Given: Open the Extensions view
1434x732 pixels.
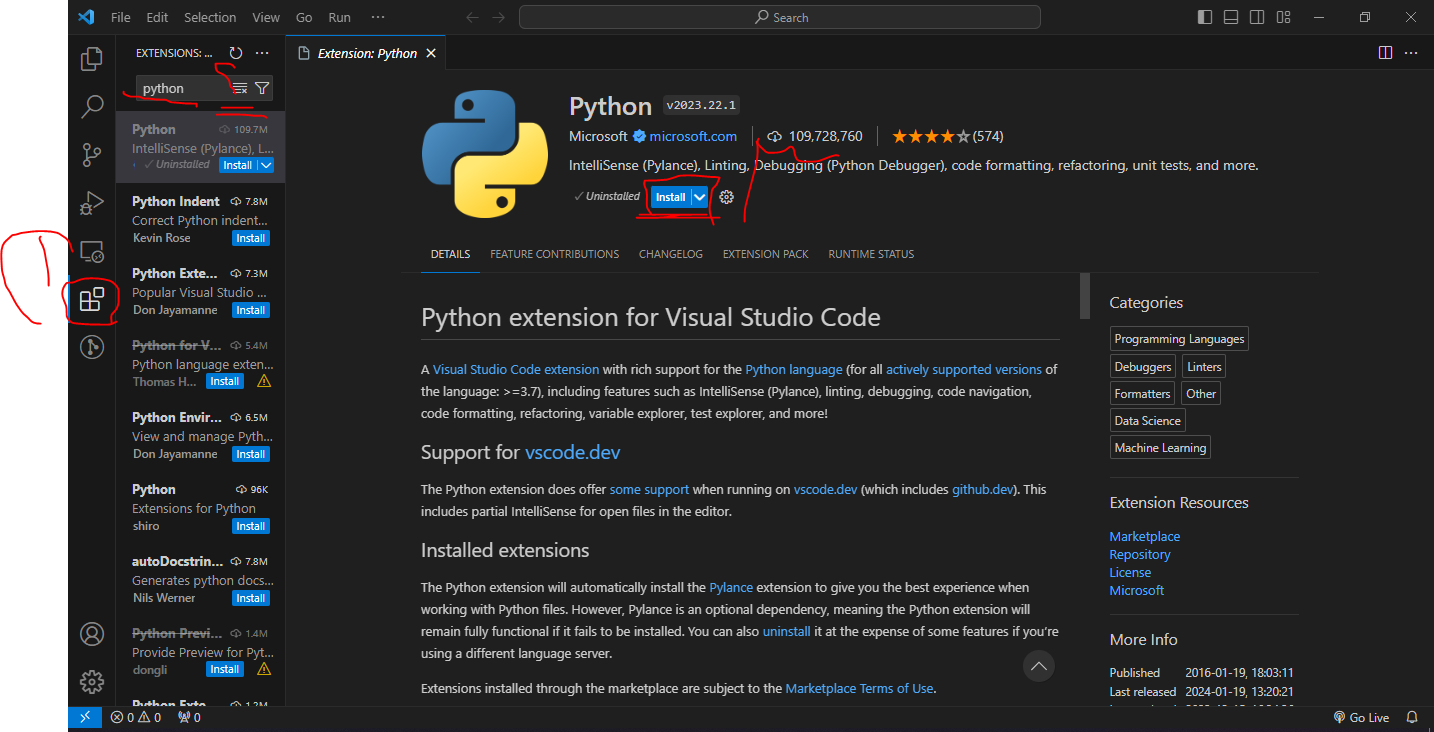Looking at the screenshot, I should coord(92,299).
